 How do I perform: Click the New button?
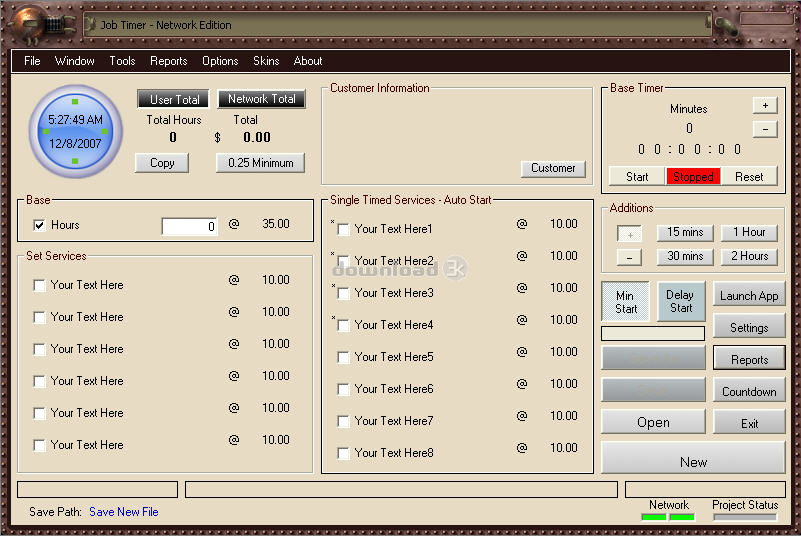tap(693, 458)
